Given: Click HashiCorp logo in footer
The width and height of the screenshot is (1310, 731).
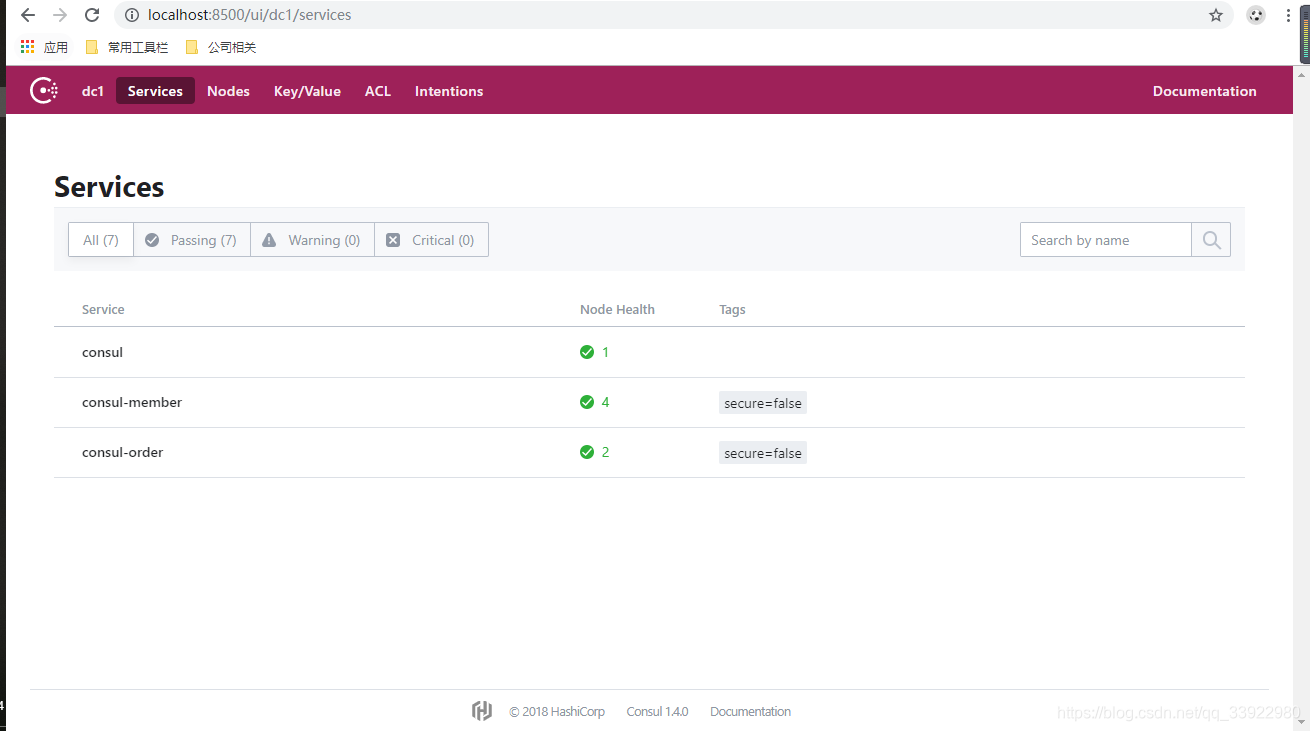Looking at the screenshot, I should (x=482, y=711).
